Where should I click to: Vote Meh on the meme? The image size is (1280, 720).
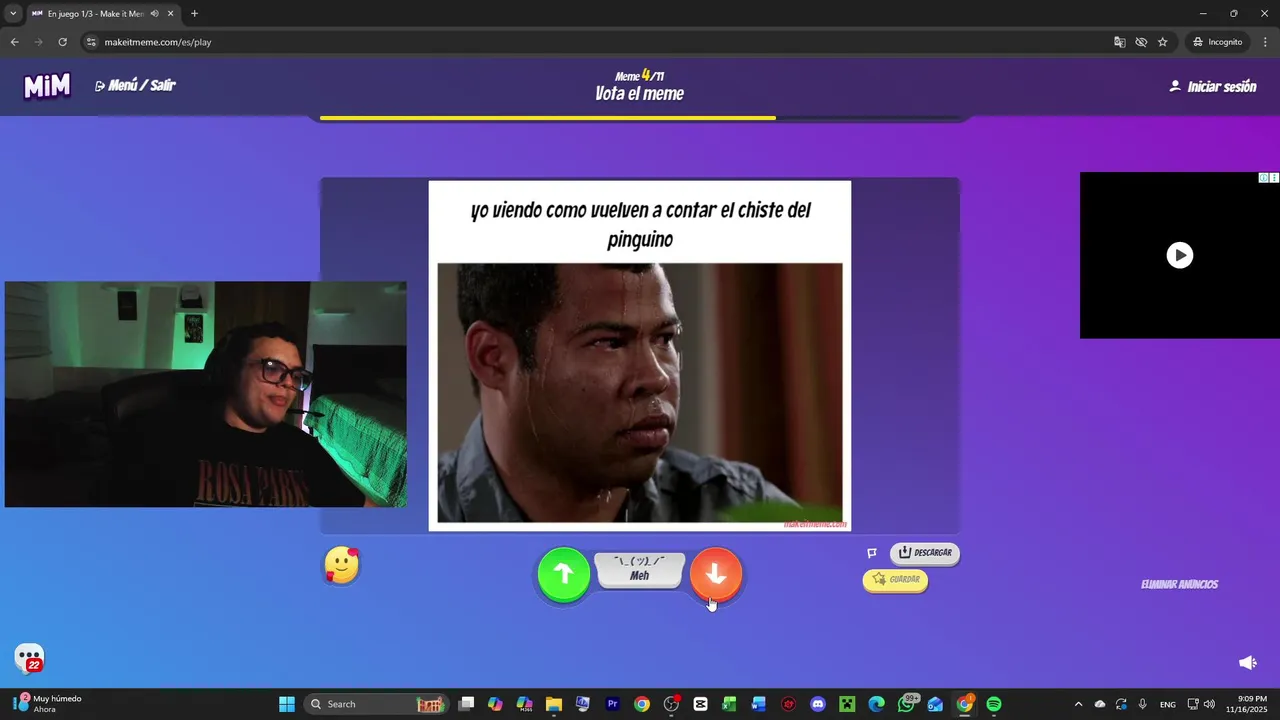[640, 570]
